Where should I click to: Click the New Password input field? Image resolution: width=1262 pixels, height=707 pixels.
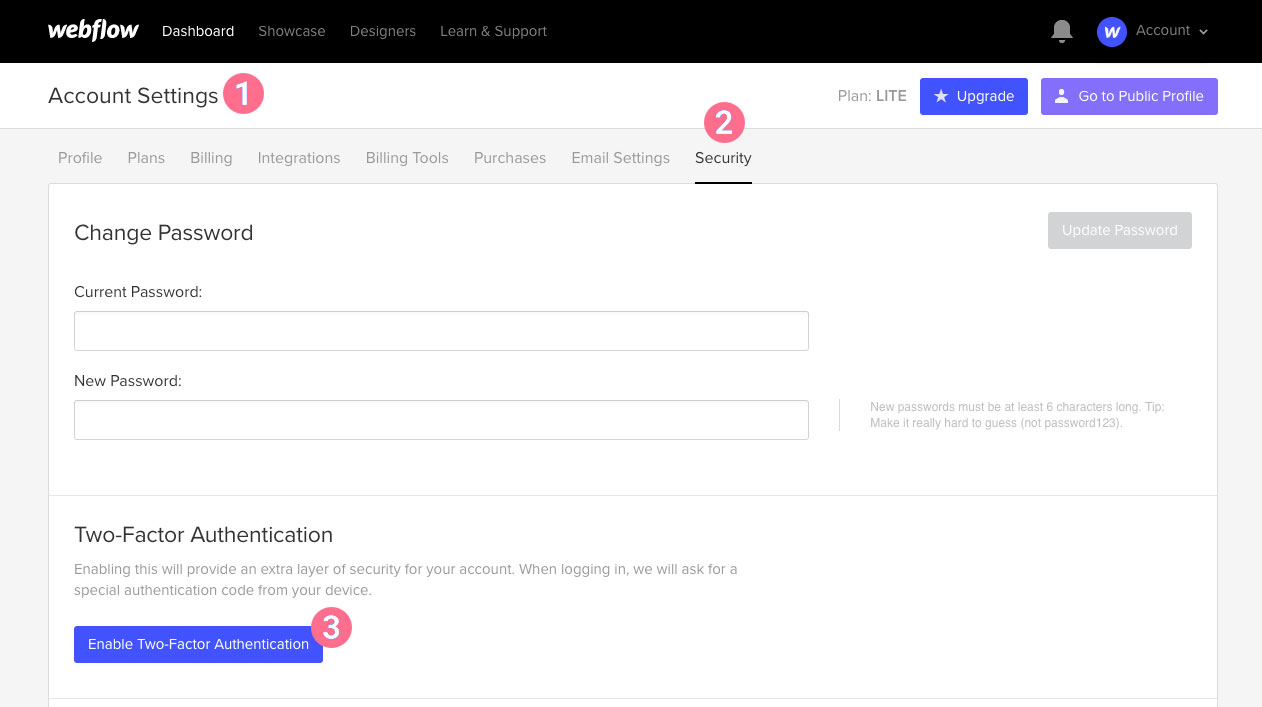[x=441, y=419]
